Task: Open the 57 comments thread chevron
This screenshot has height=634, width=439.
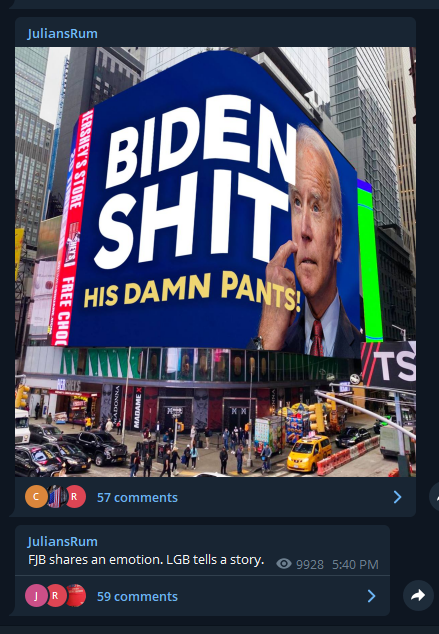Action: (397, 497)
